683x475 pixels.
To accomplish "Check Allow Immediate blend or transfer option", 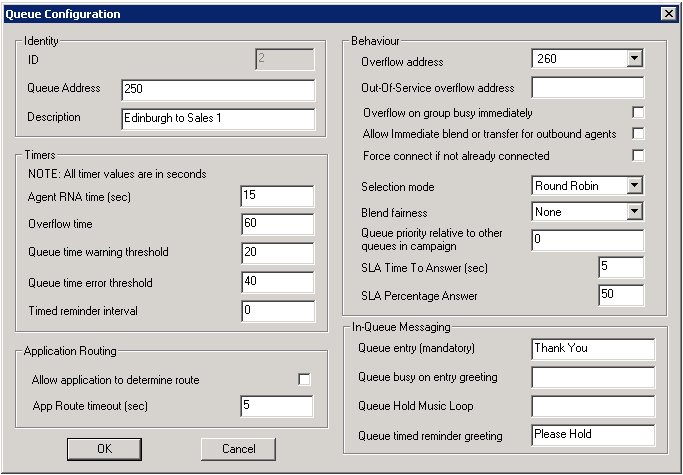I will [638, 134].
